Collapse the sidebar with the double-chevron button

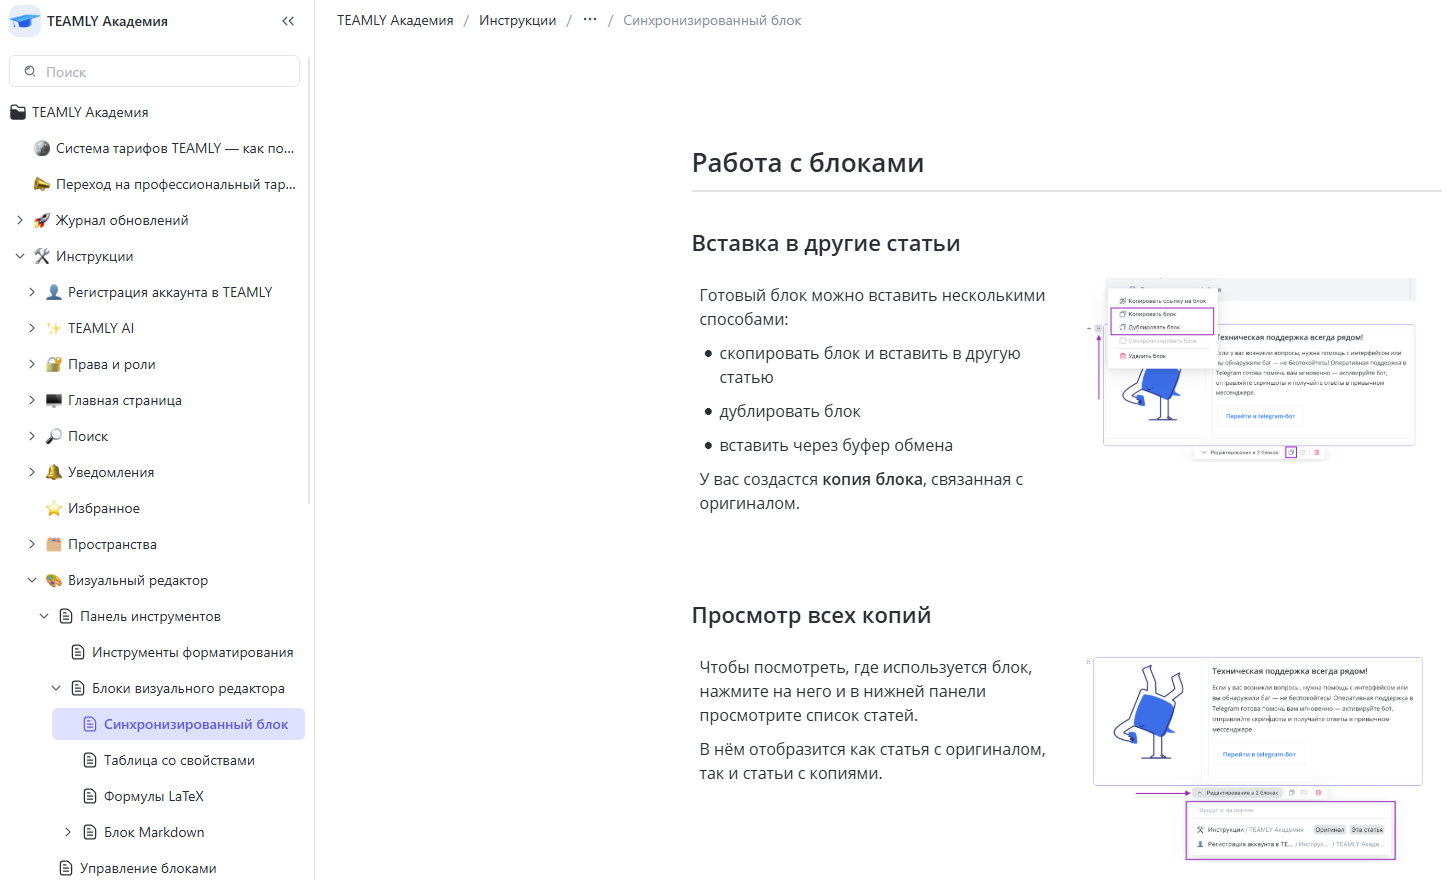[288, 21]
